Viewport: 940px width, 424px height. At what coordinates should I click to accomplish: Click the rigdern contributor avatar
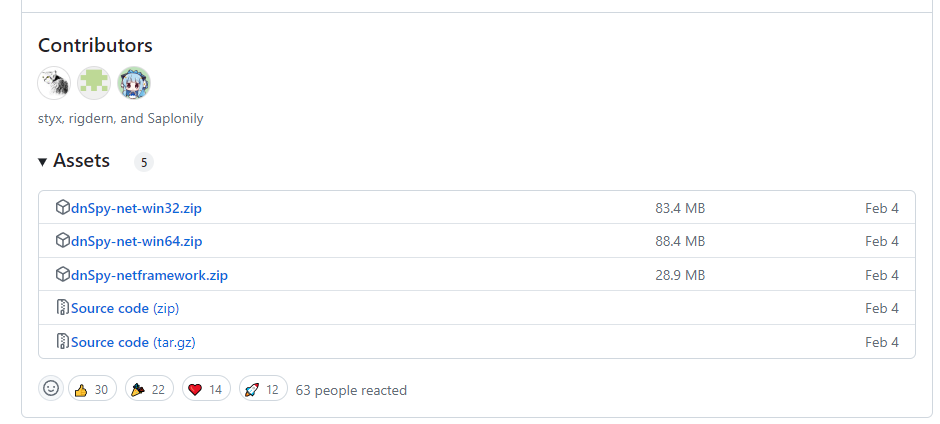(x=94, y=83)
